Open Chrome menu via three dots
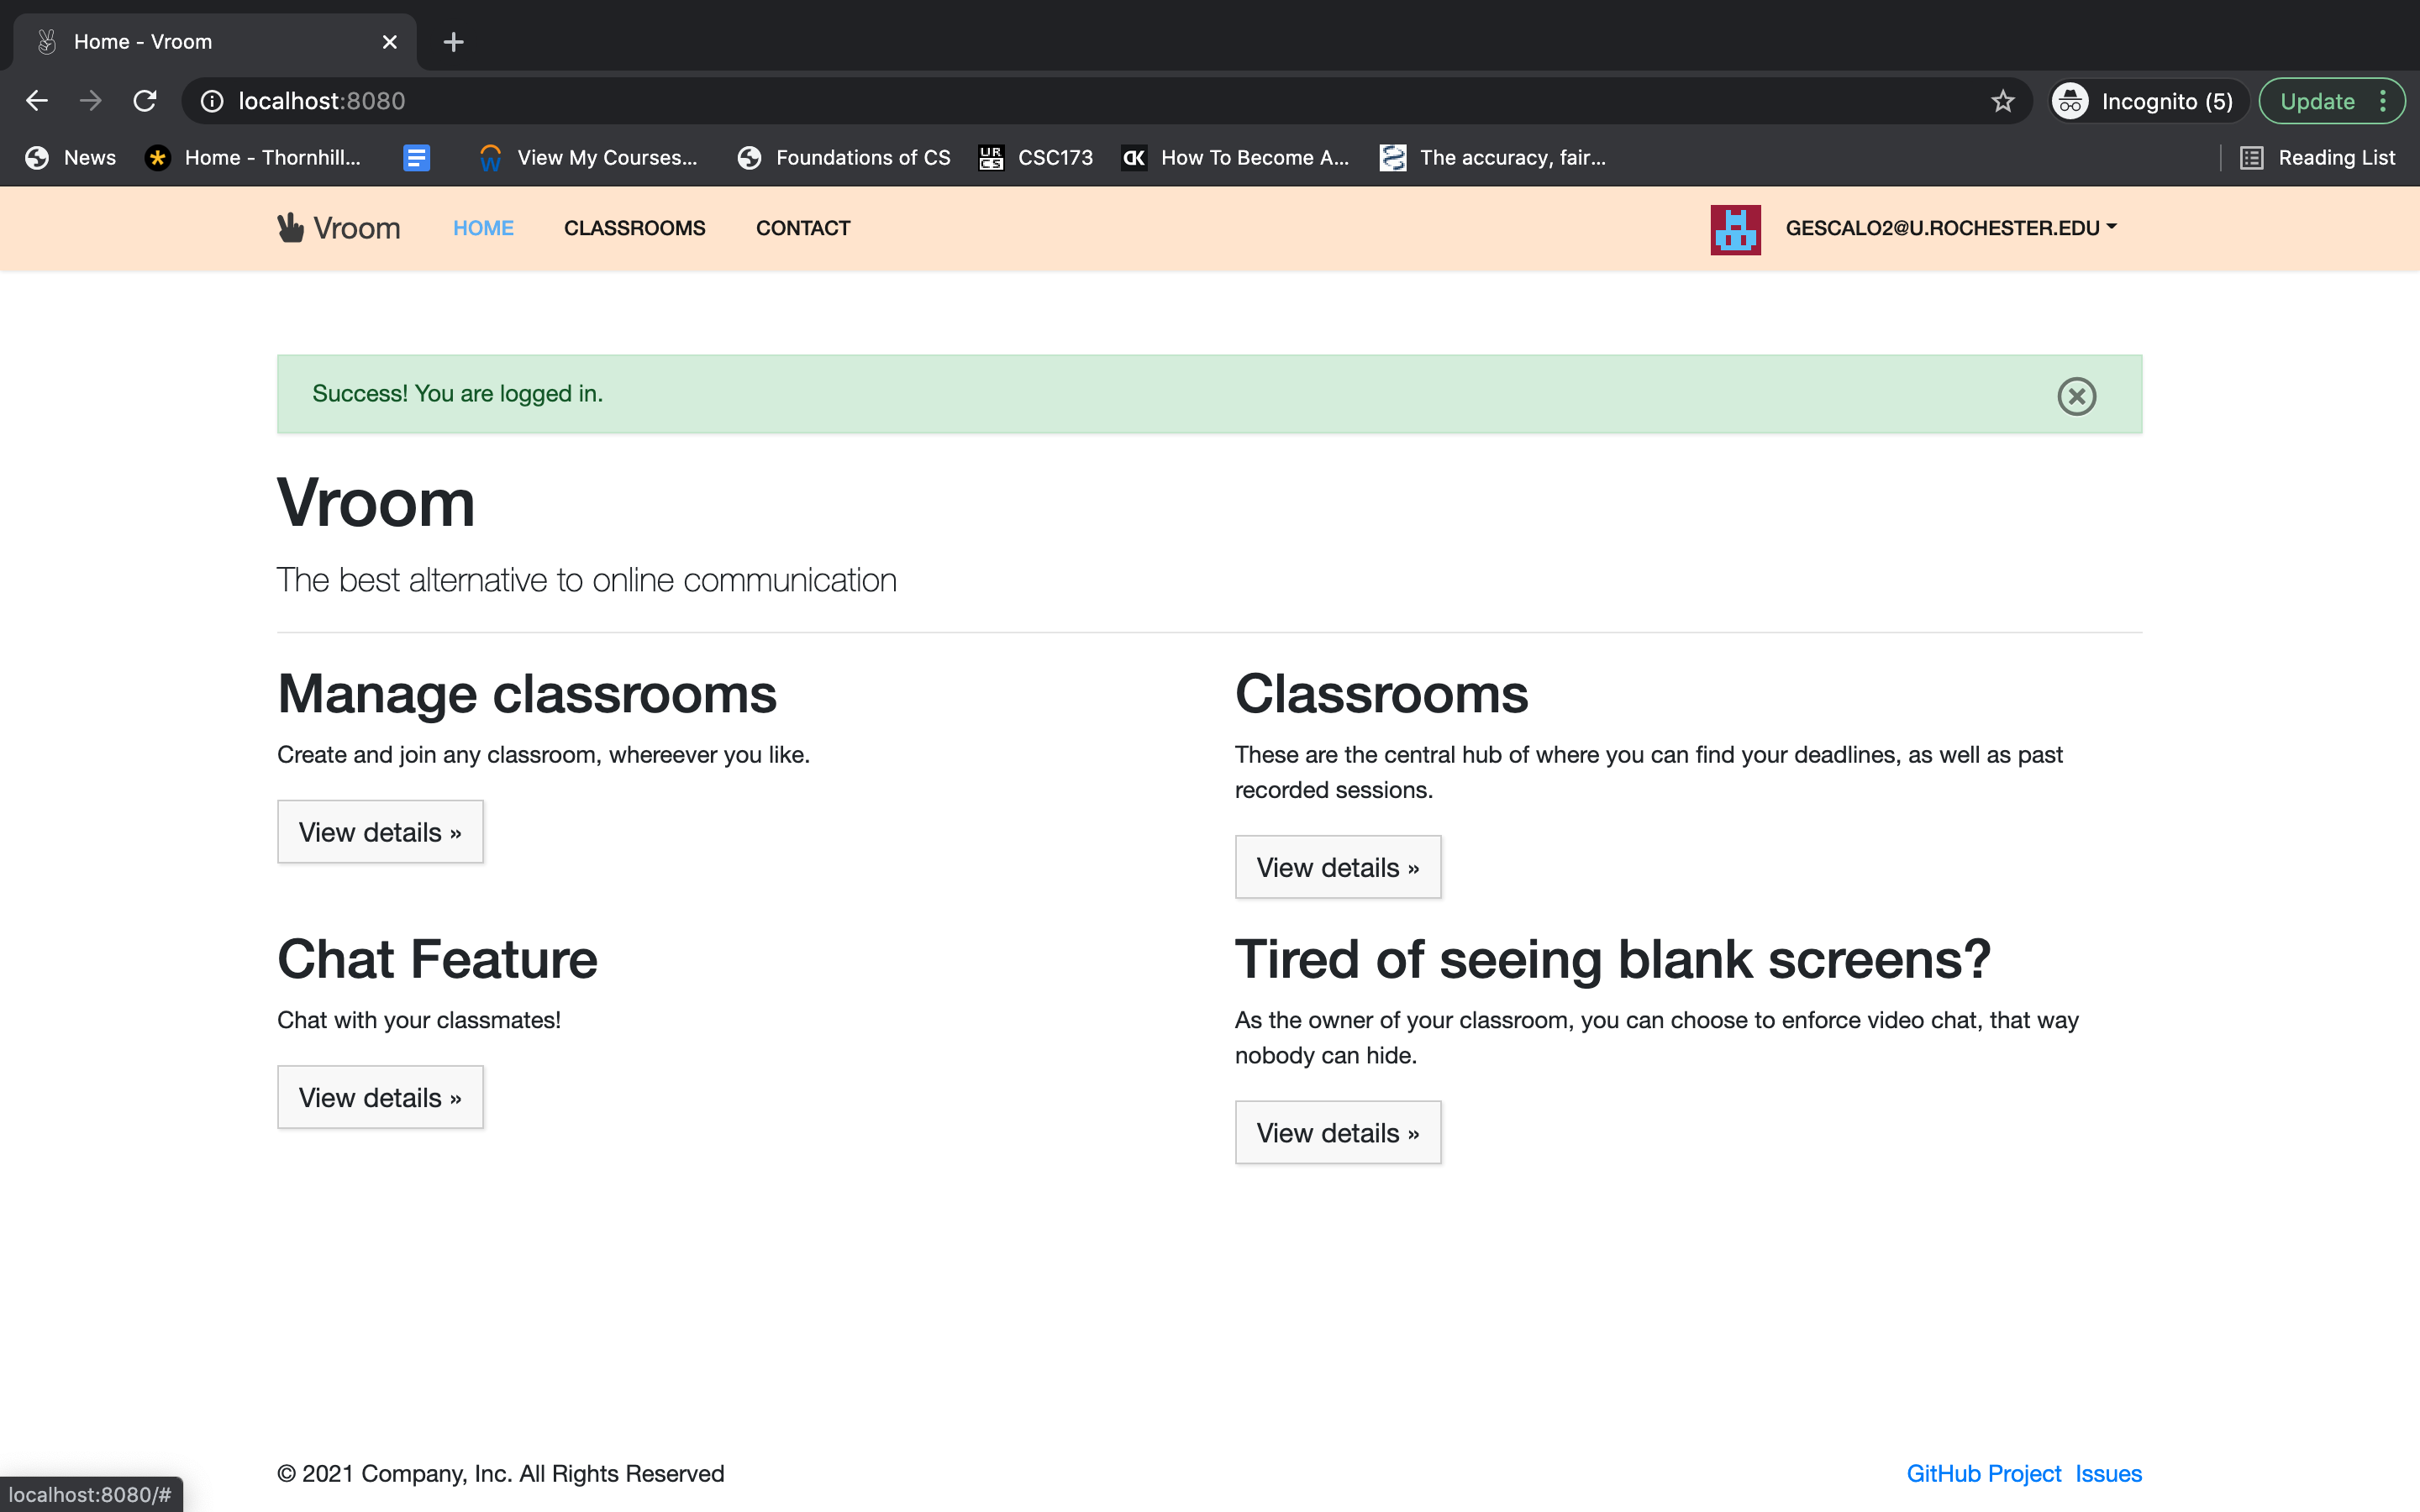Viewport: 2420px width, 1512px height. tap(2383, 101)
